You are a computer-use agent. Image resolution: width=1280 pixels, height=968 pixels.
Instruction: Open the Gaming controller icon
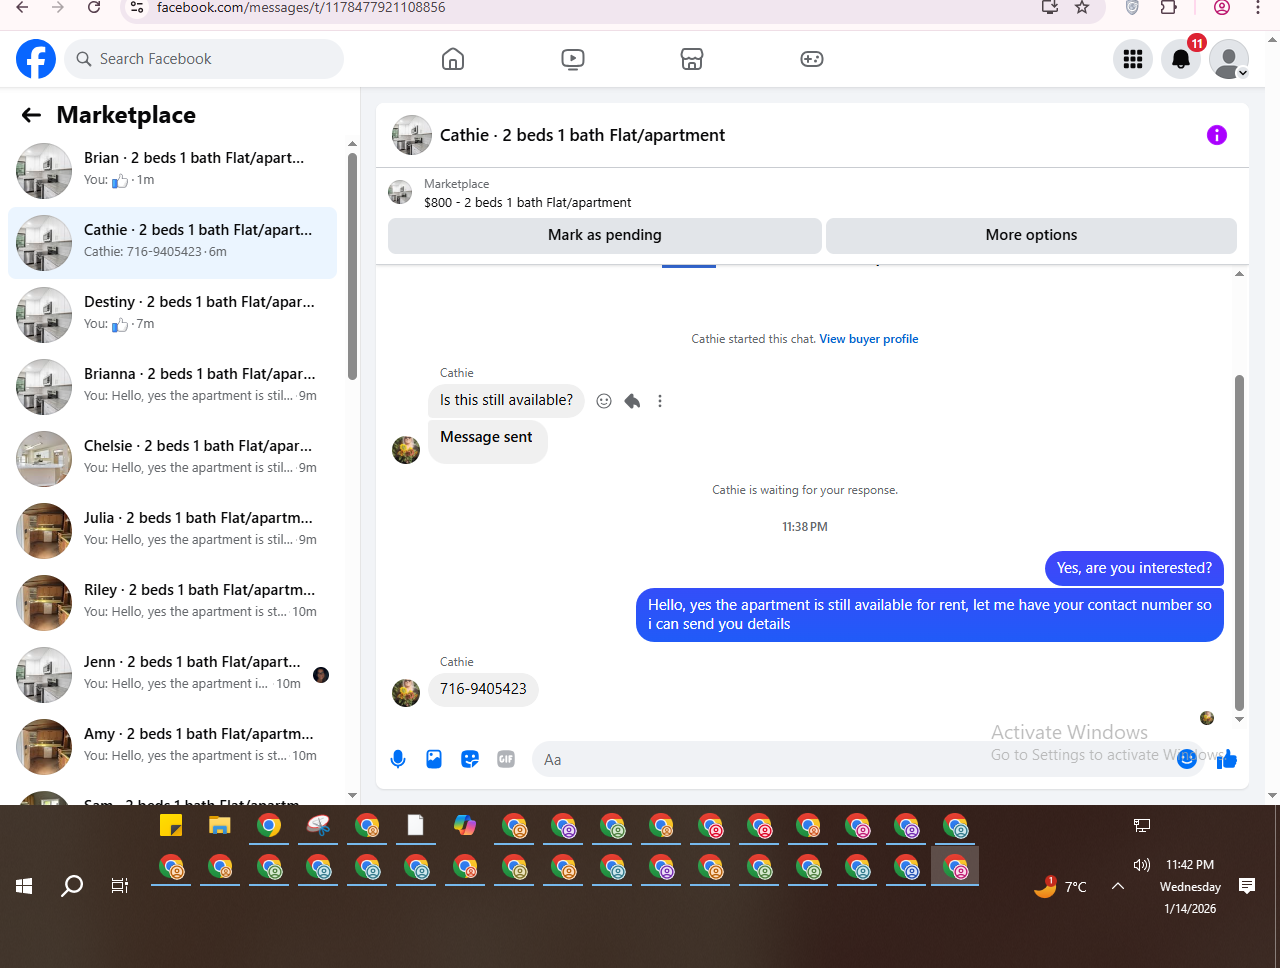[x=812, y=59]
